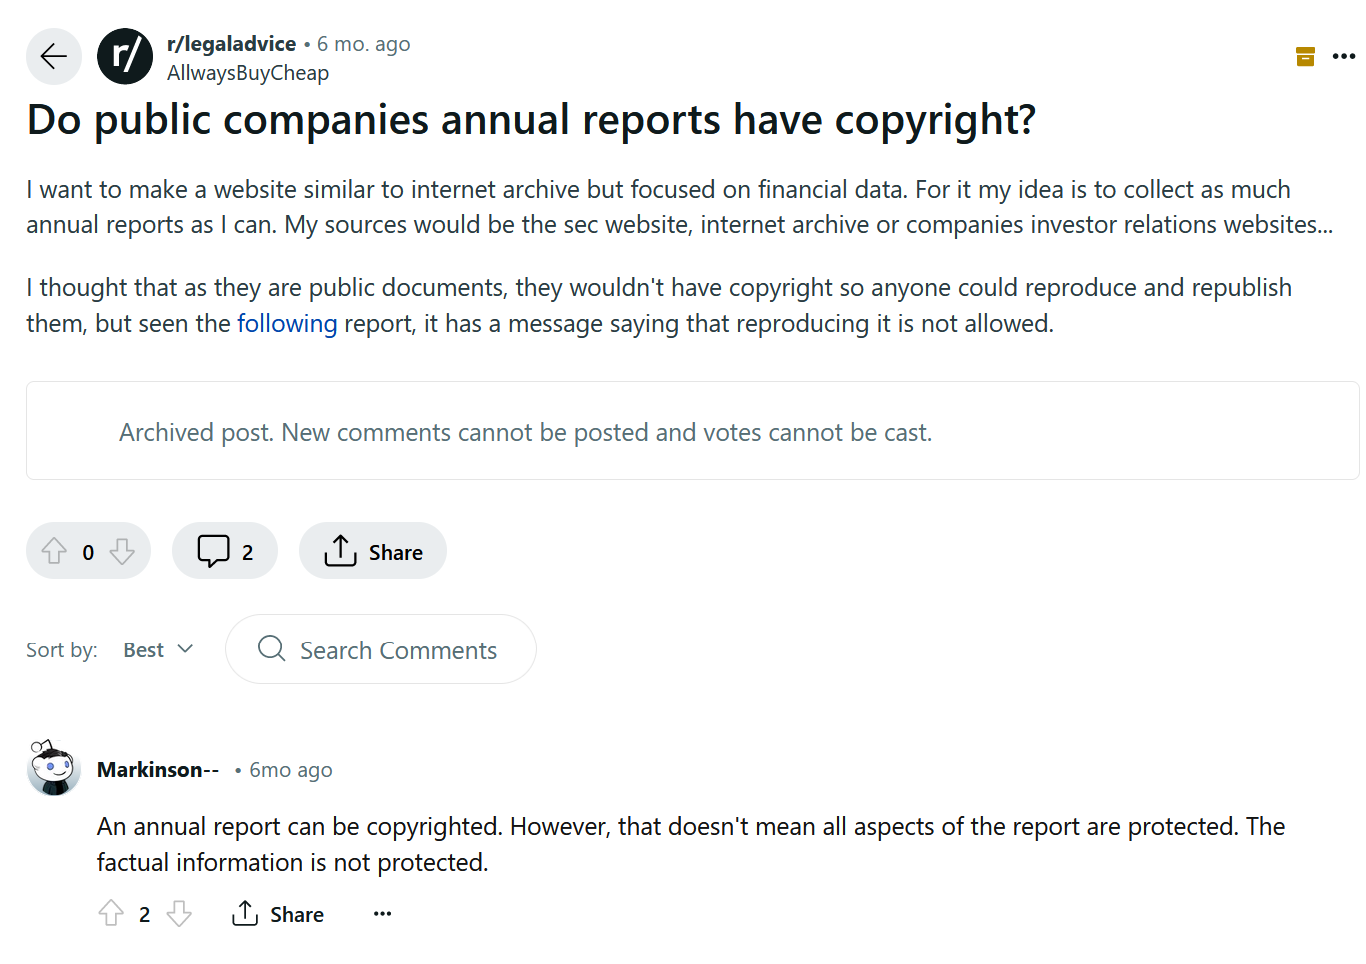
Task: Upvote the copyright question post
Action: click(54, 551)
